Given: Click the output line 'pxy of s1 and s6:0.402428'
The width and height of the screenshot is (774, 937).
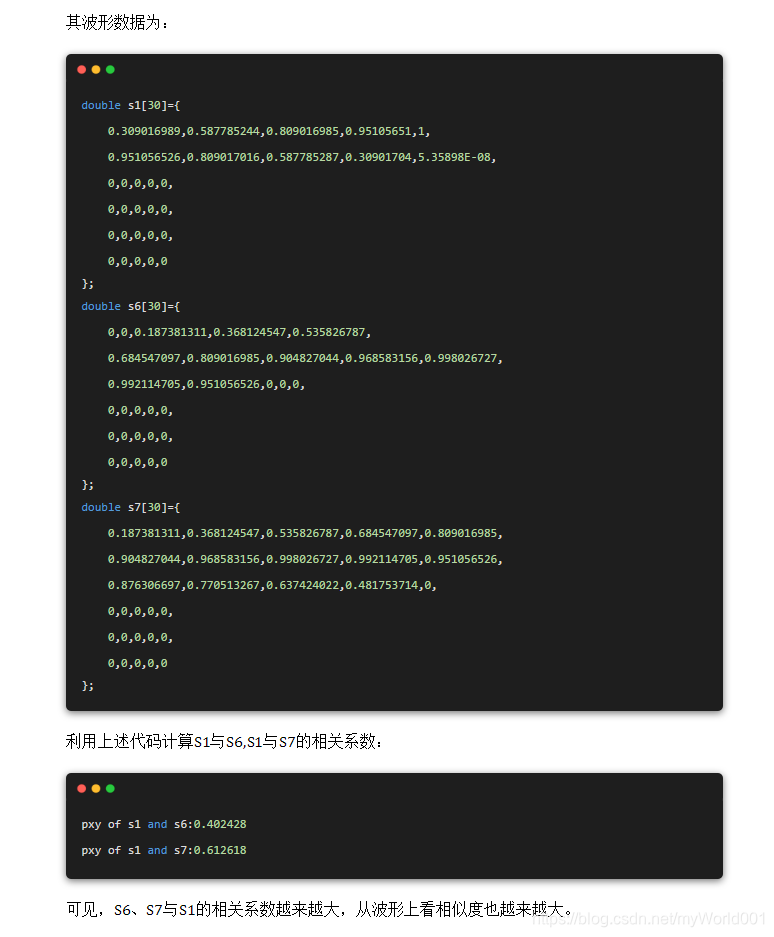Looking at the screenshot, I should tap(164, 824).
